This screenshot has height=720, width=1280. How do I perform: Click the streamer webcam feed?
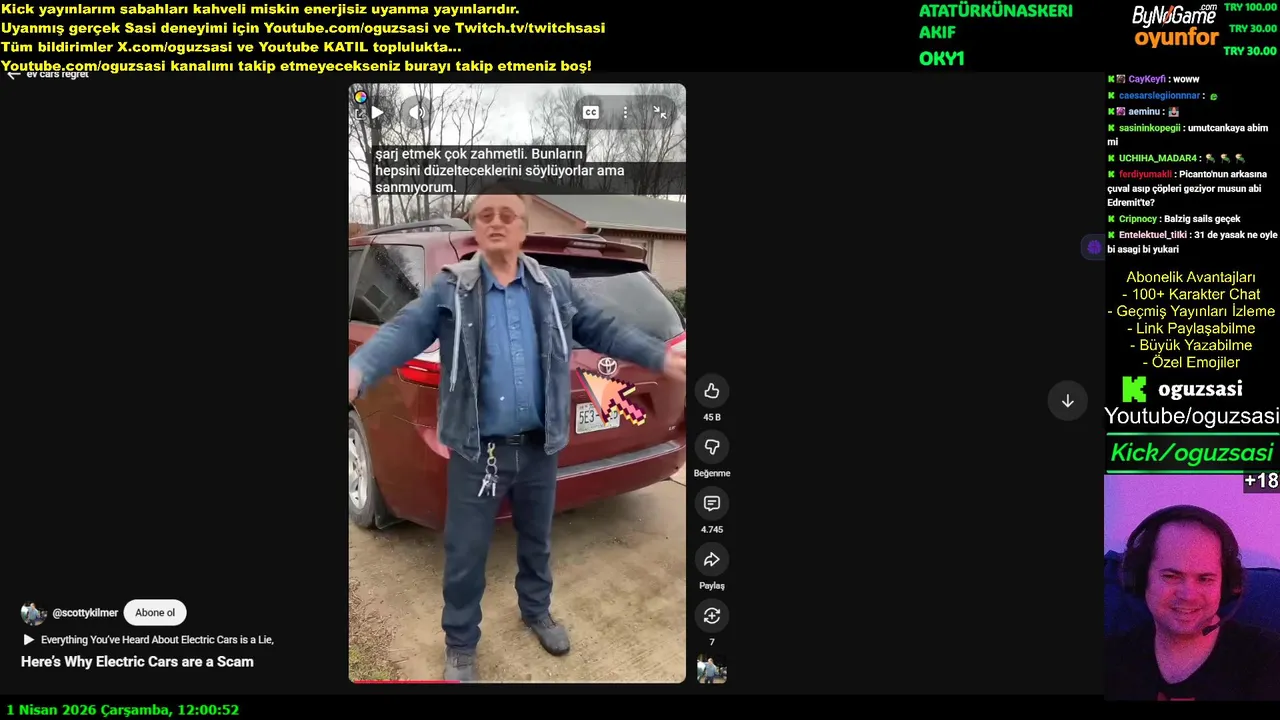(x=1191, y=586)
